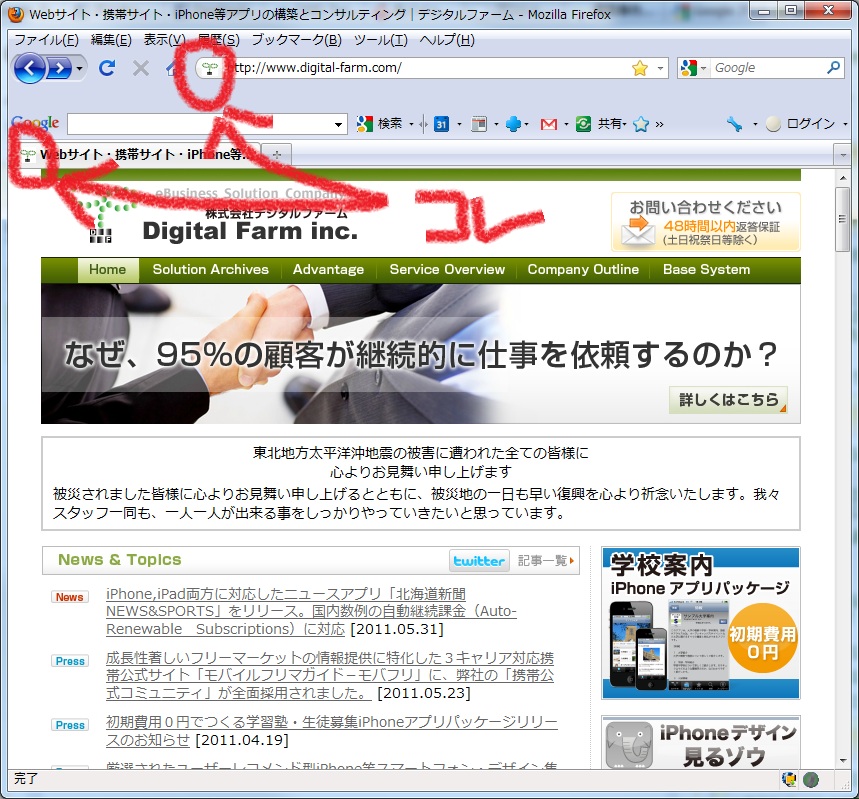
Task: Click the ログイン button on Google toolbar
Action: (801, 124)
